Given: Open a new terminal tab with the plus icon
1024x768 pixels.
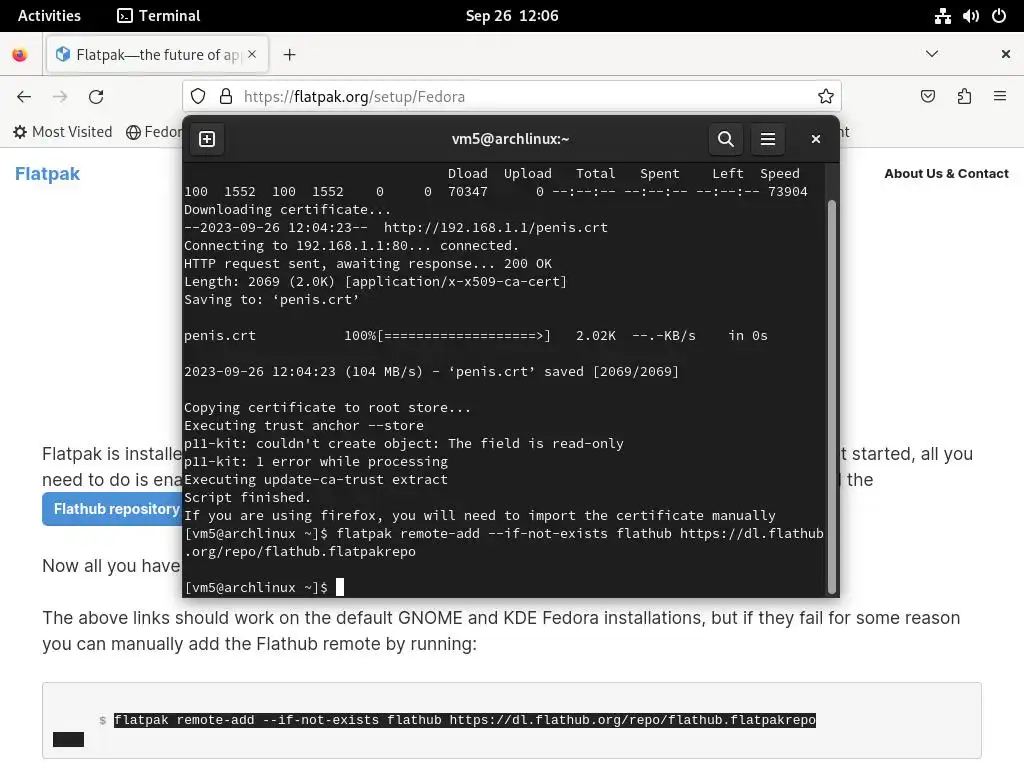Looking at the screenshot, I should click(x=207, y=139).
